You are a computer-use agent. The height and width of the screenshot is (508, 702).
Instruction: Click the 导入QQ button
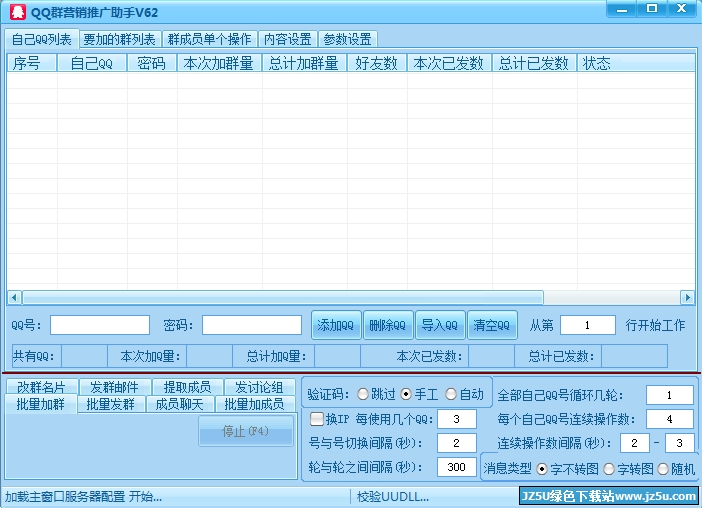[x=440, y=325]
